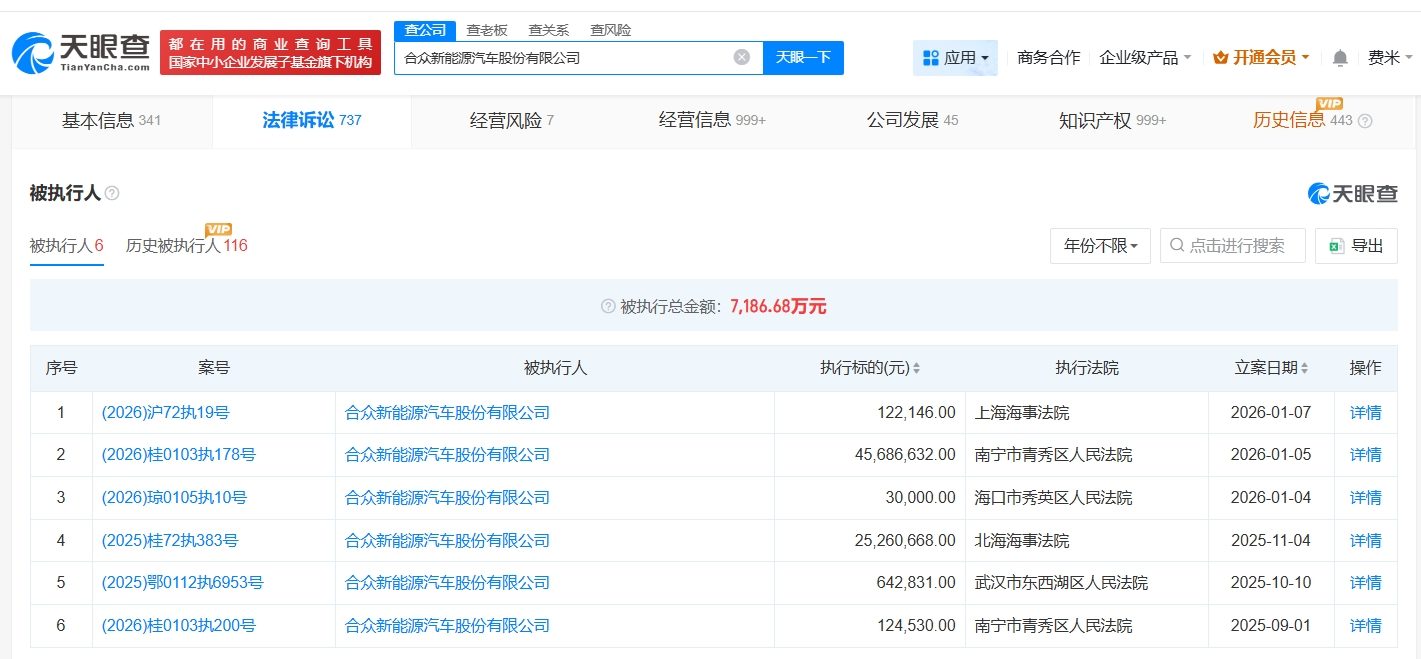Click the TianYanCha logo in header
The height and width of the screenshot is (659, 1421).
click(81, 52)
